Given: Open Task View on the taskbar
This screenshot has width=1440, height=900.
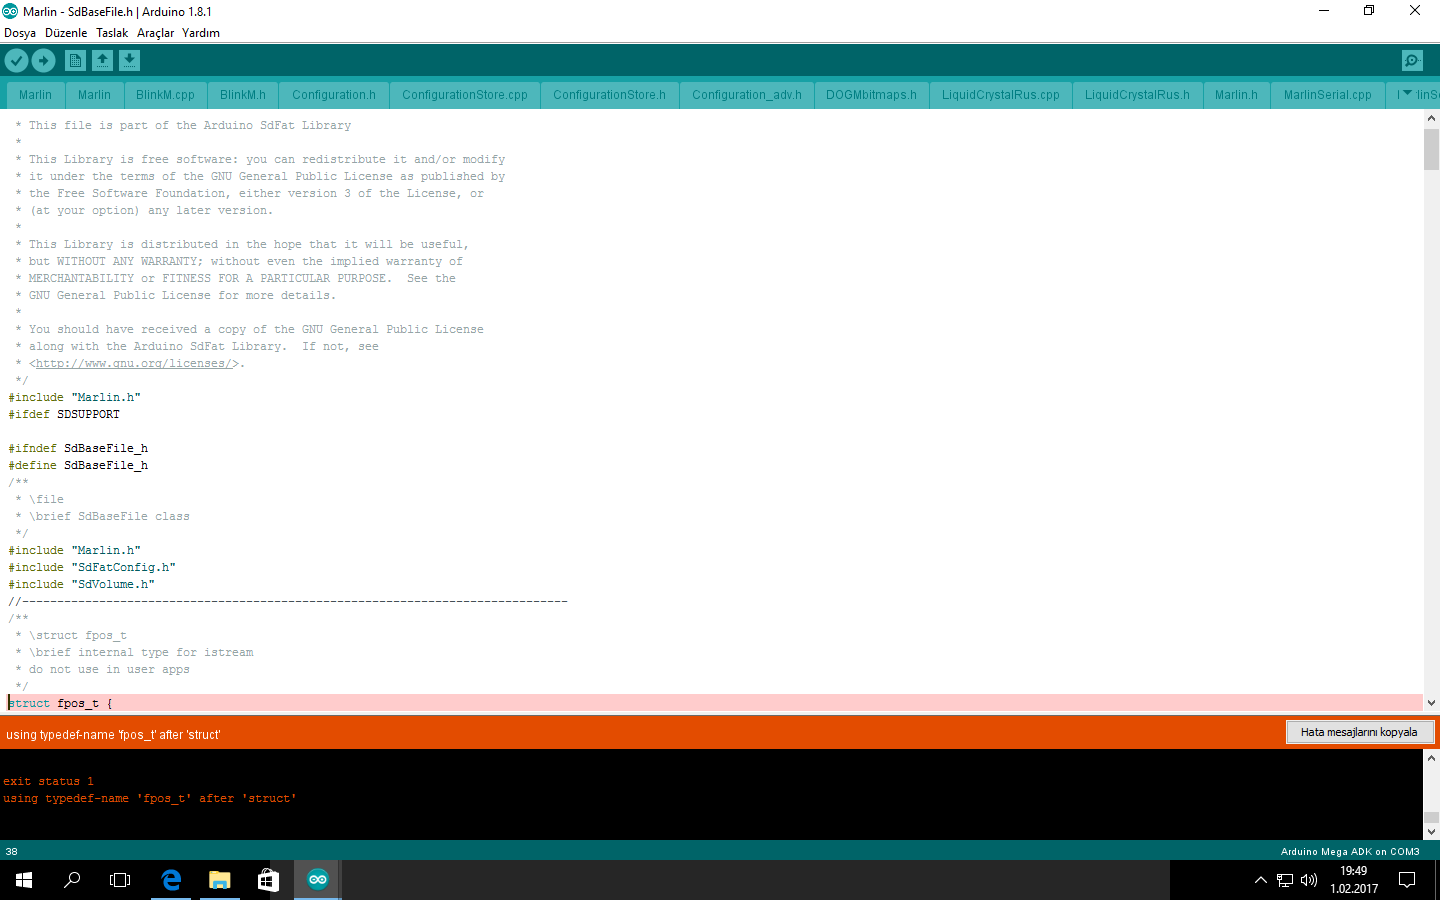Looking at the screenshot, I should pos(120,880).
